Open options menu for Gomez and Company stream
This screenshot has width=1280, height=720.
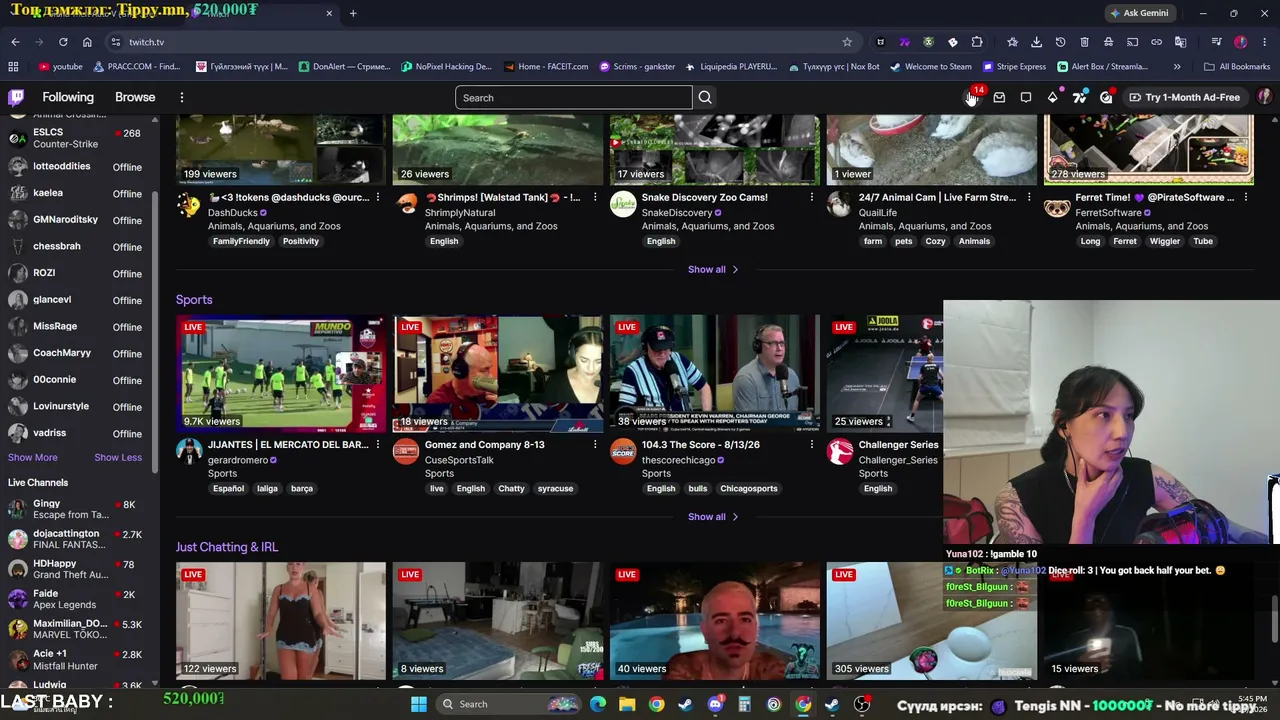[594, 444]
